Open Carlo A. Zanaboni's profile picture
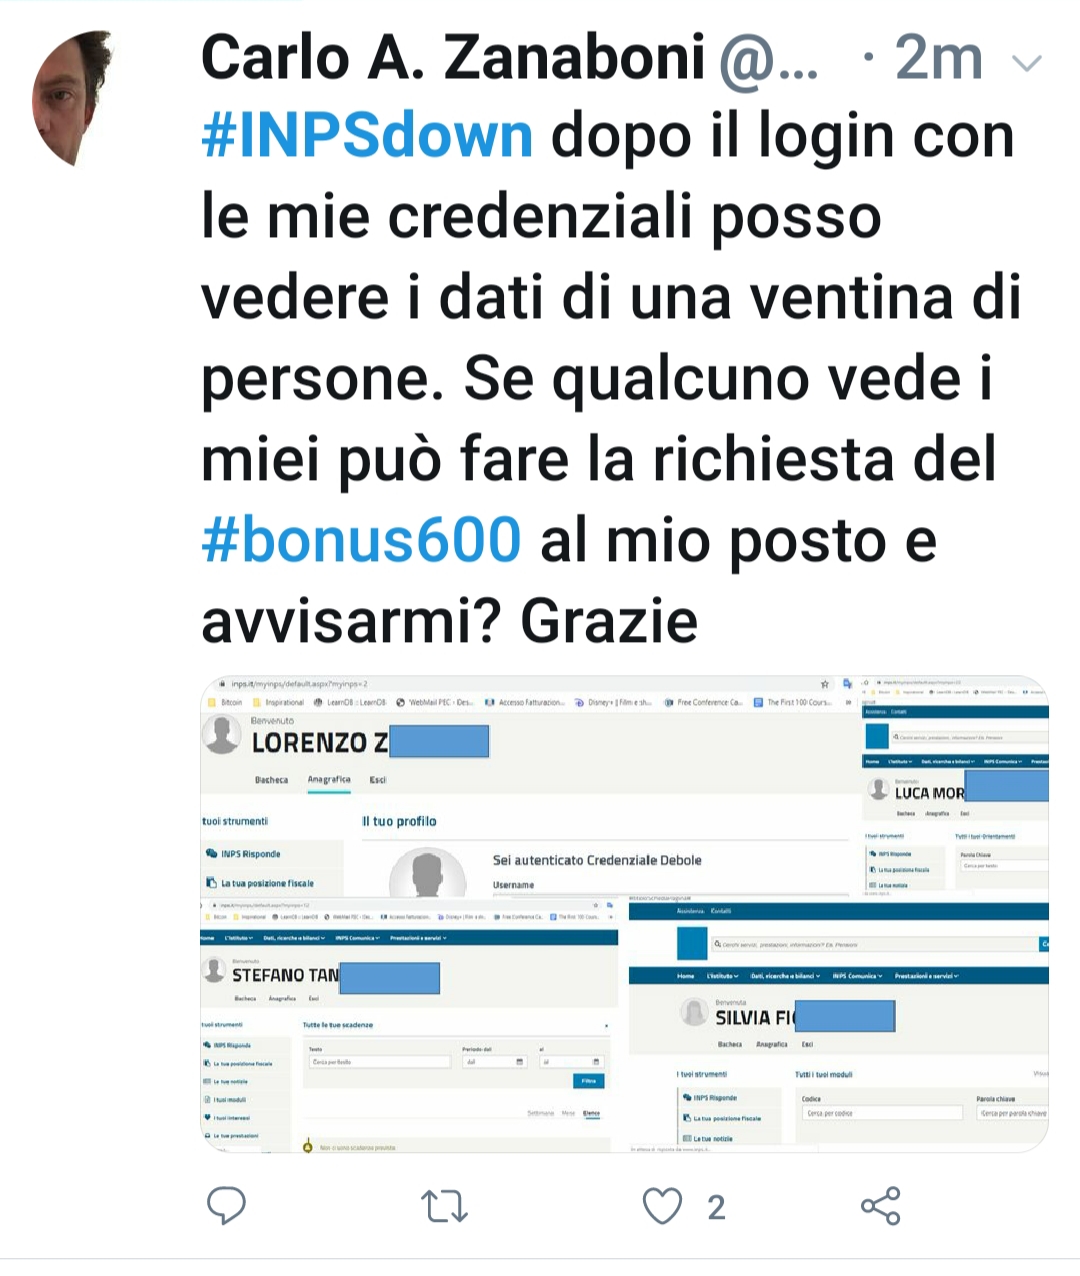Screen dimensions: 1080x1276 tap(72, 98)
